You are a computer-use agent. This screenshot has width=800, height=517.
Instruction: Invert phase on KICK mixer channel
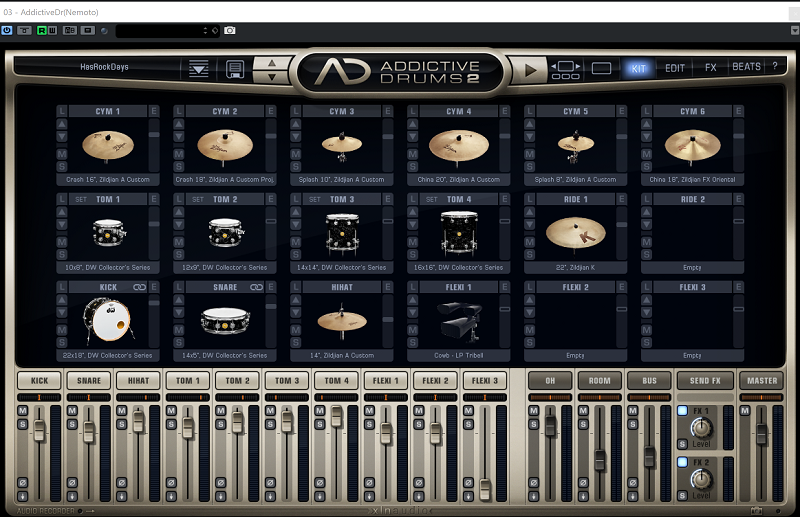coord(22,482)
